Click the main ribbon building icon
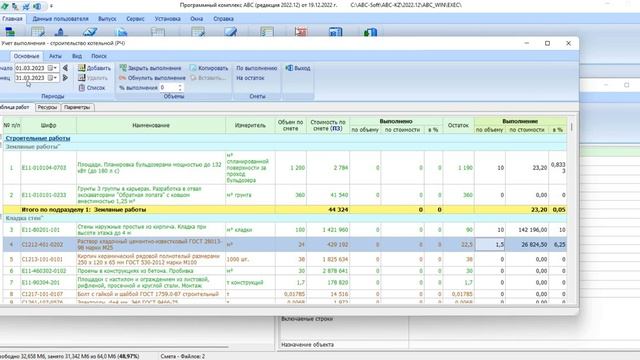The image size is (640, 360). click(x=60, y=32)
